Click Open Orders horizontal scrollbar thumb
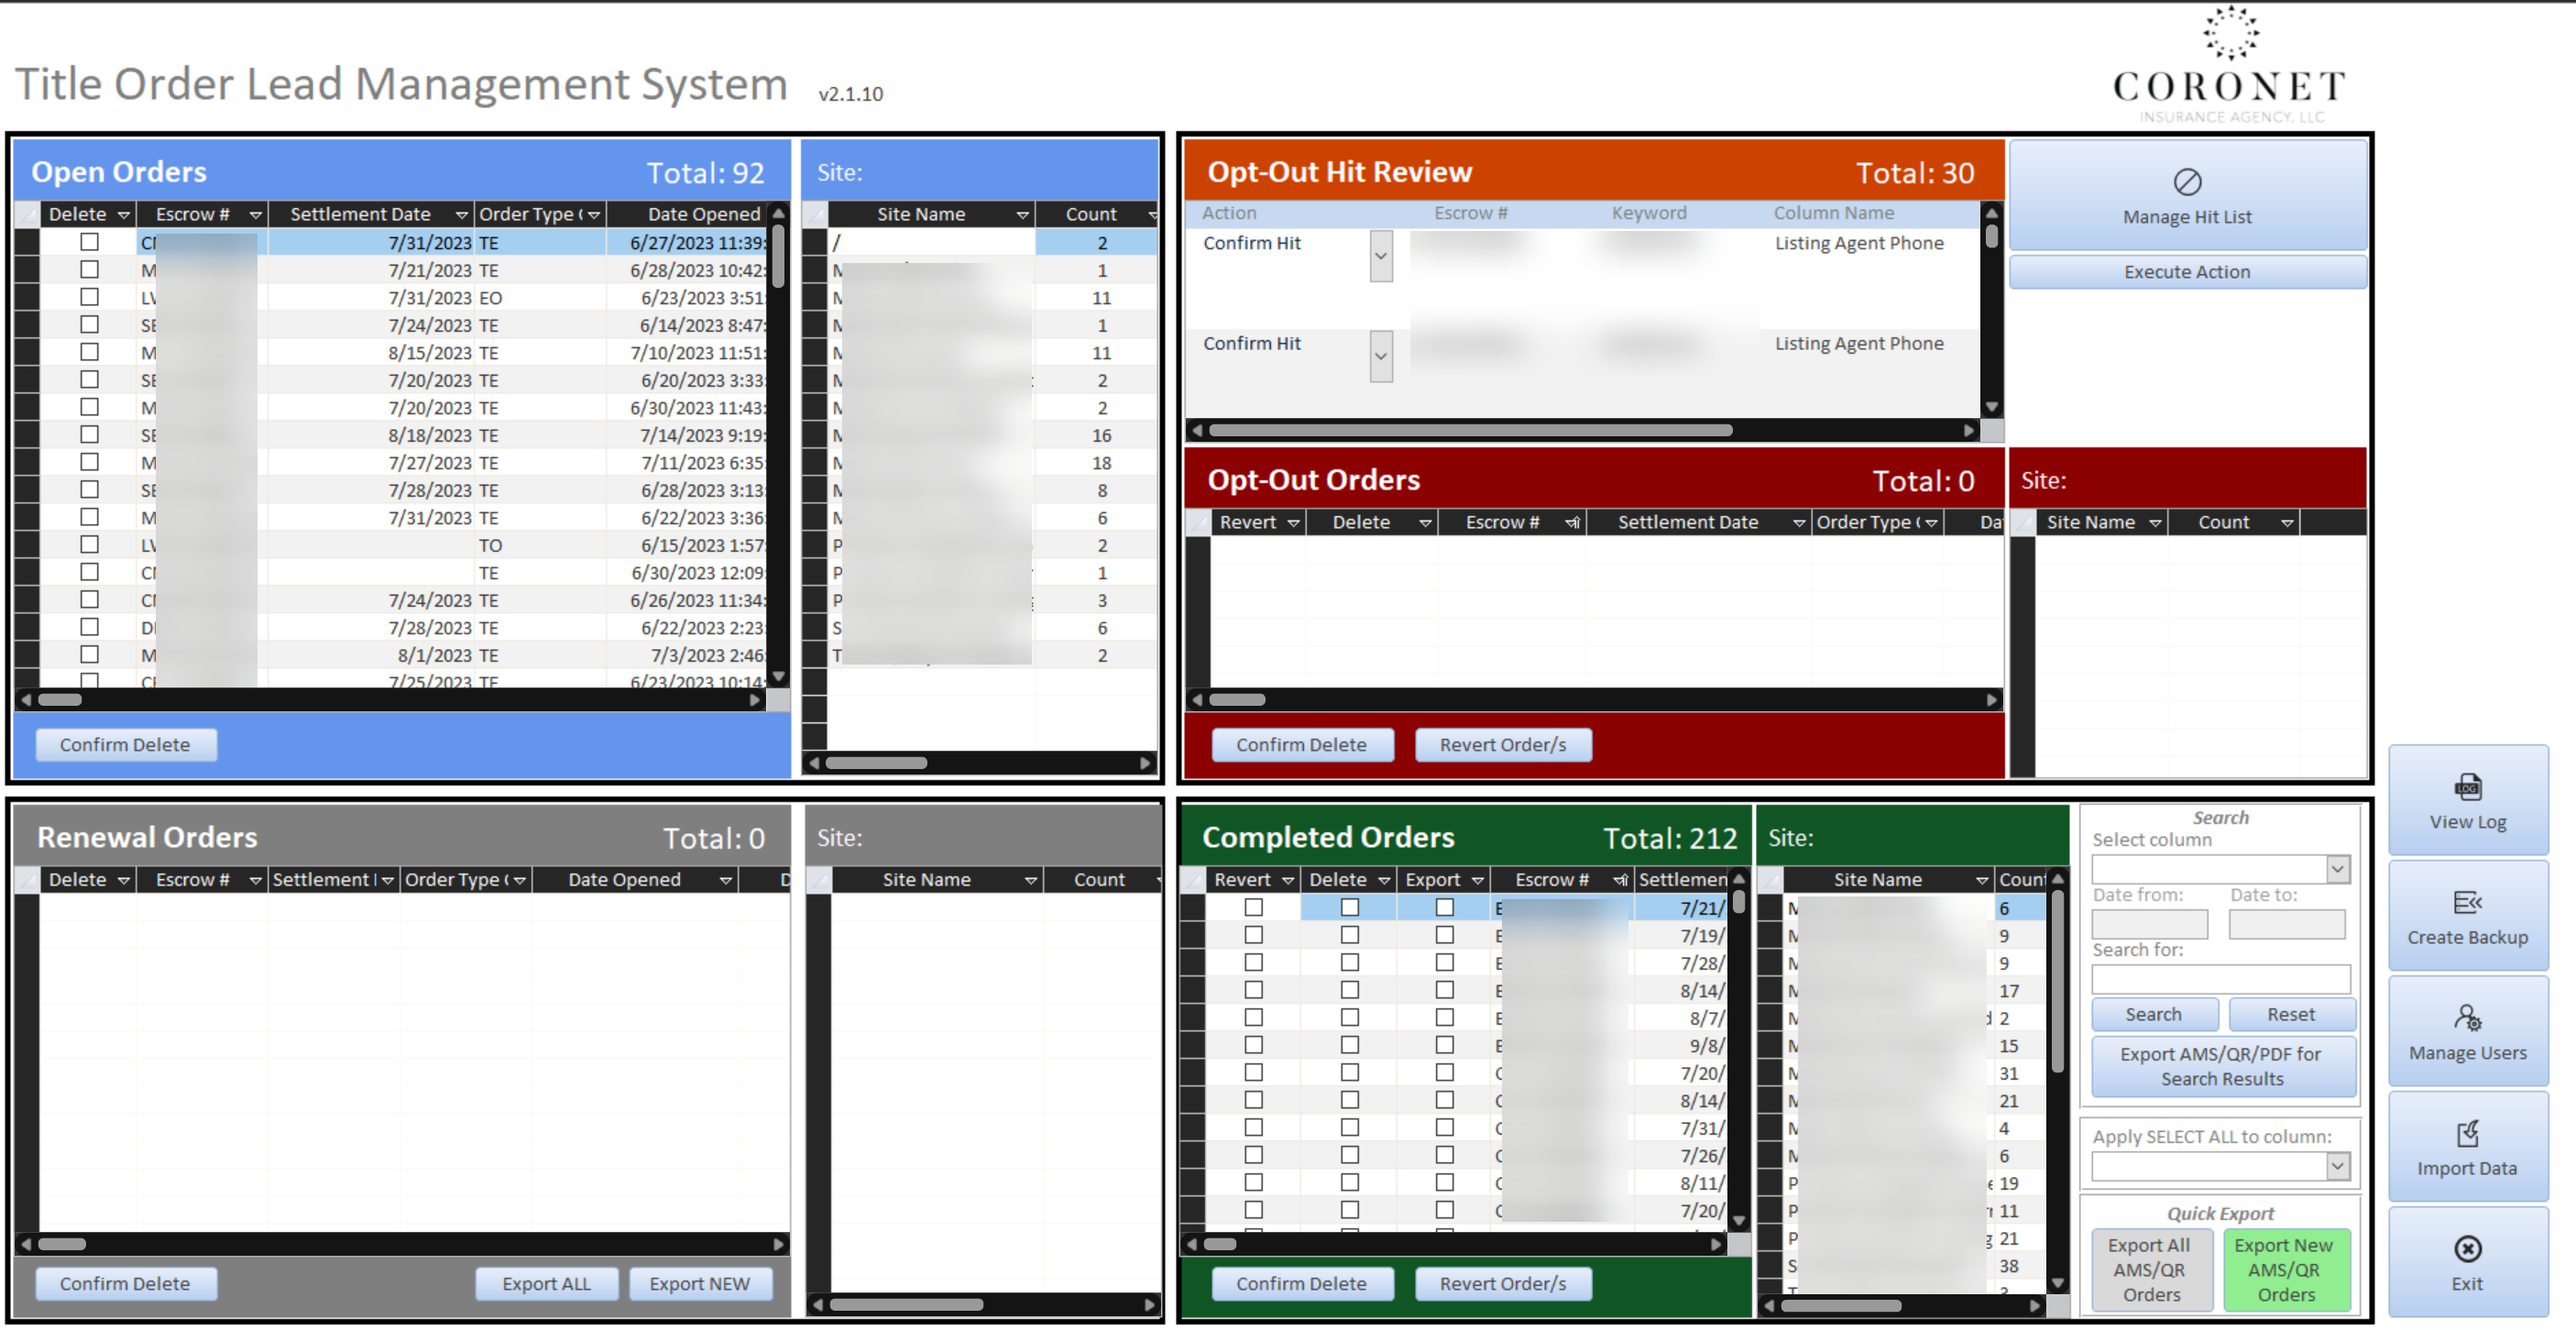The image size is (2576, 1330). [x=60, y=700]
